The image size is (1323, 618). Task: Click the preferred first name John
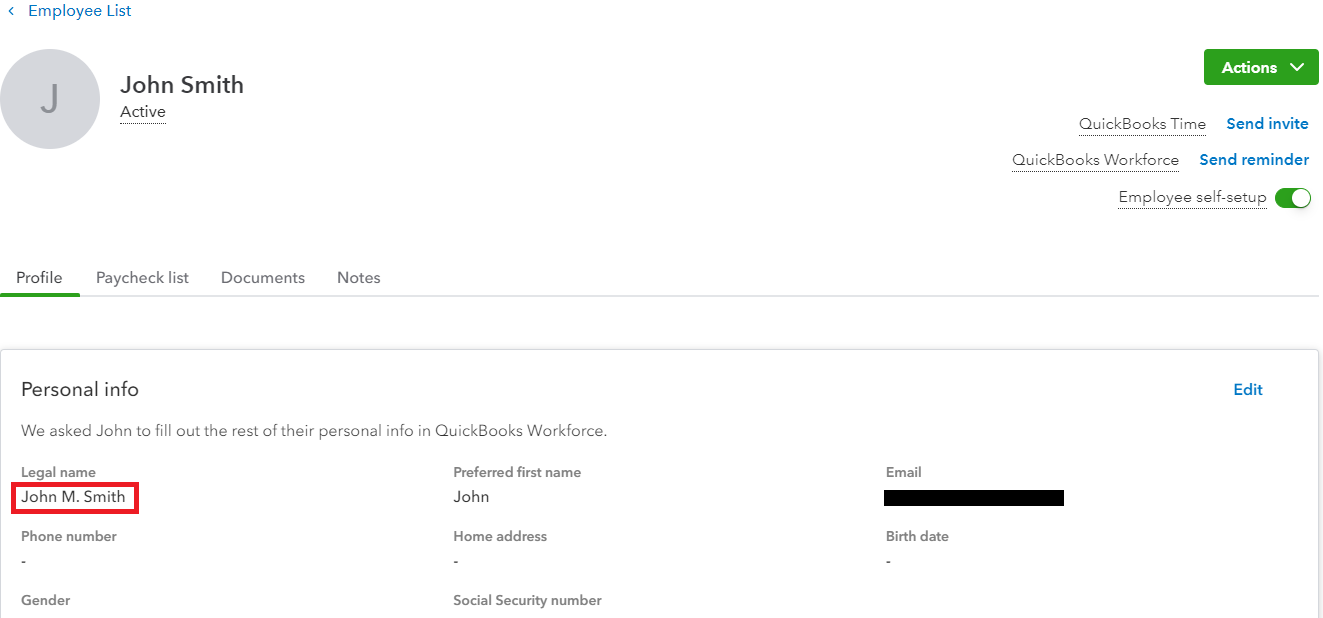click(x=471, y=497)
